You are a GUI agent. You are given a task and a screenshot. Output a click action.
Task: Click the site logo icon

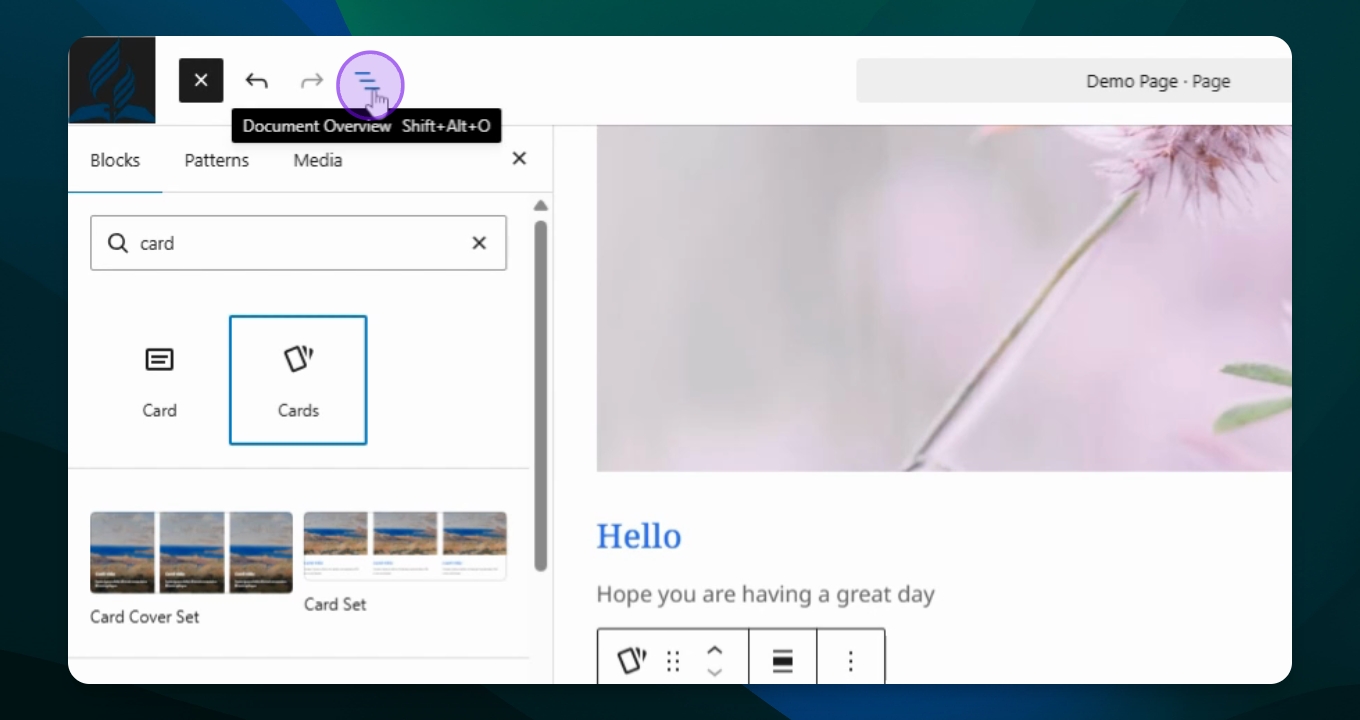[x=112, y=80]
